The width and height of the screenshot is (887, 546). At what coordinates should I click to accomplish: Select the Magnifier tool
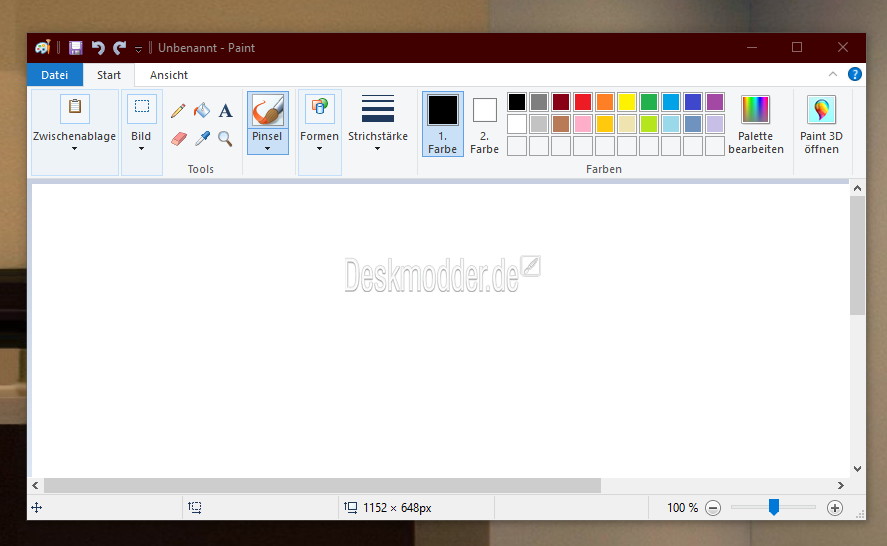pos(226,139)
